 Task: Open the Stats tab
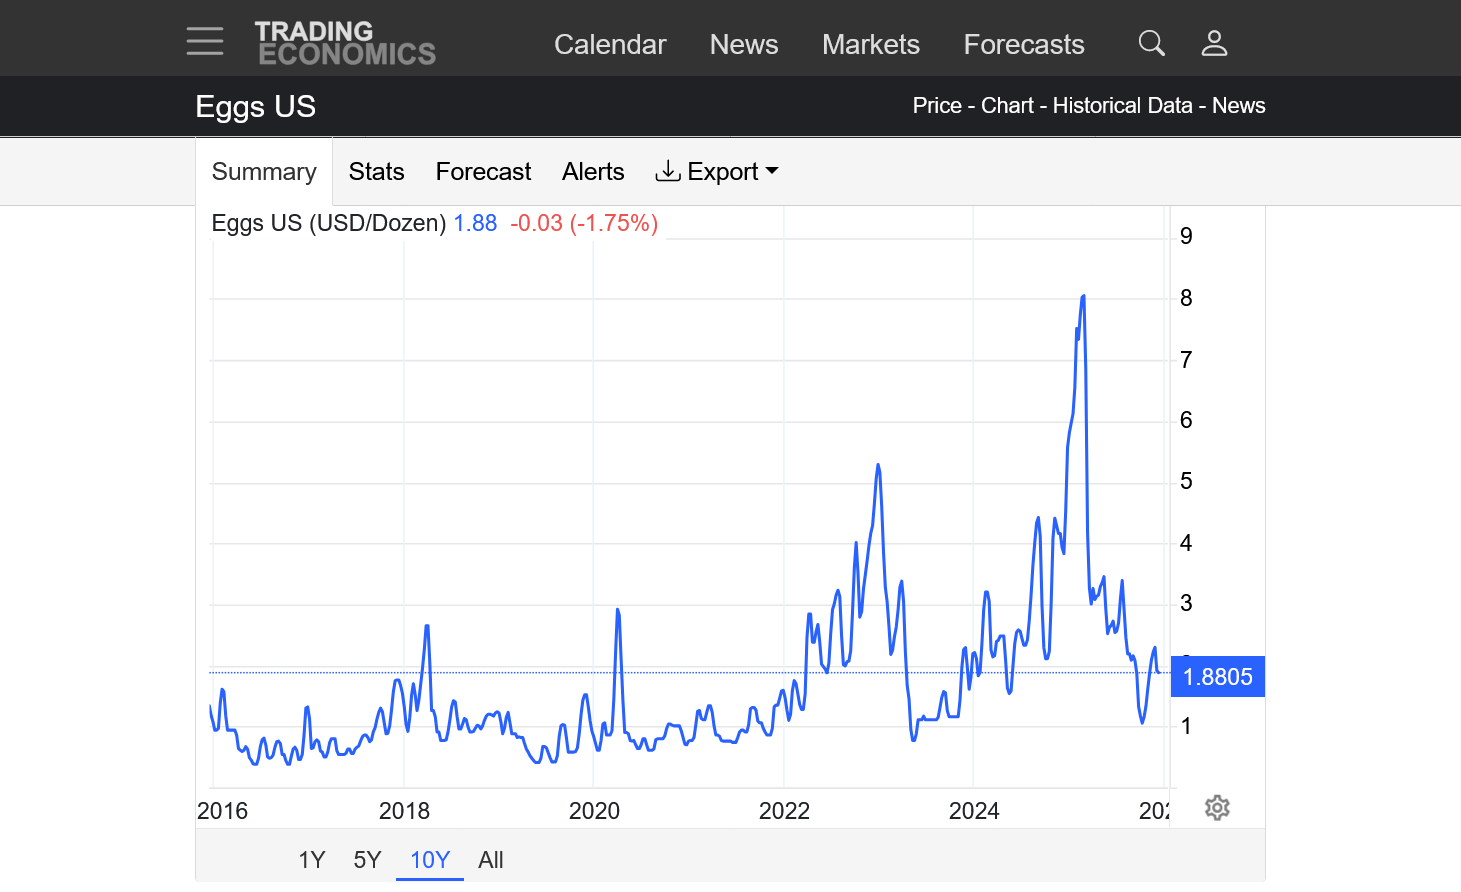click(376, 172)
